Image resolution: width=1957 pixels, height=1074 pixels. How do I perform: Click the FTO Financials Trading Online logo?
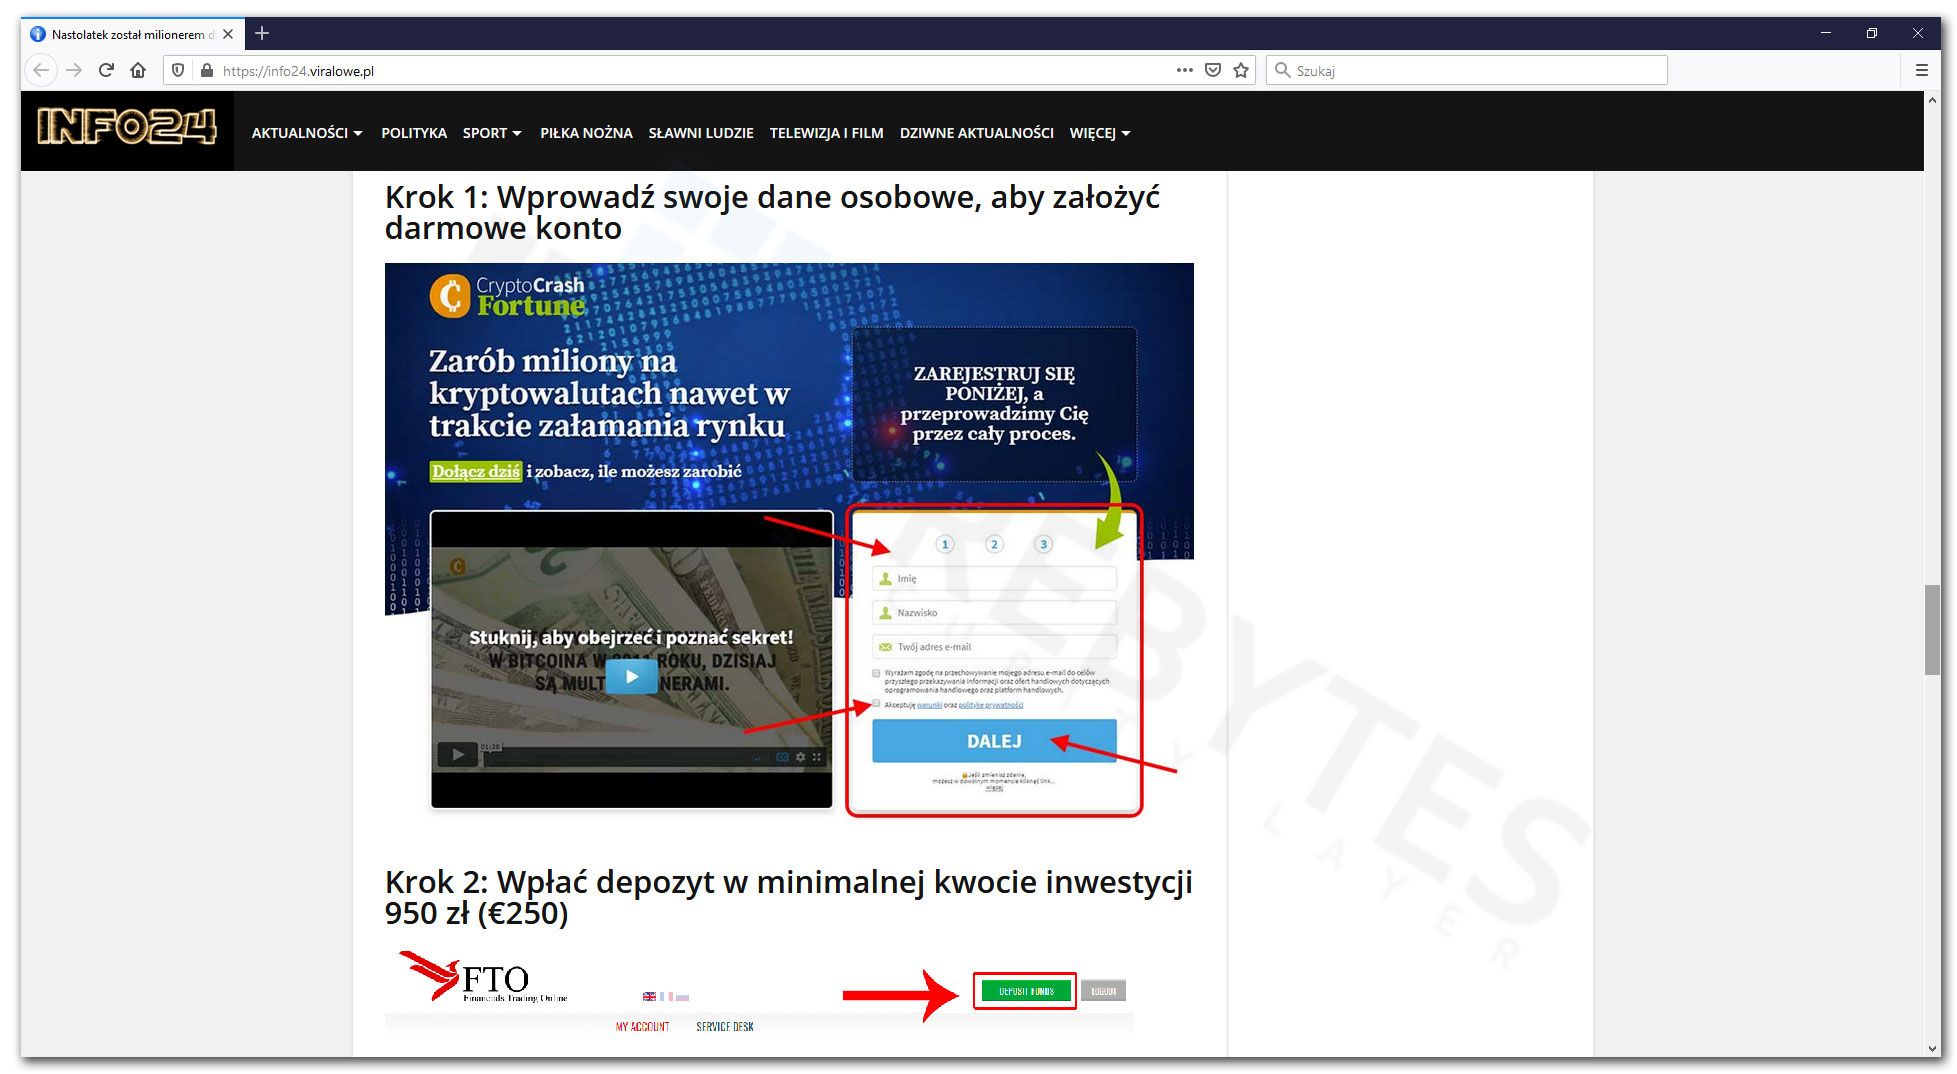(x=484, y=977)
